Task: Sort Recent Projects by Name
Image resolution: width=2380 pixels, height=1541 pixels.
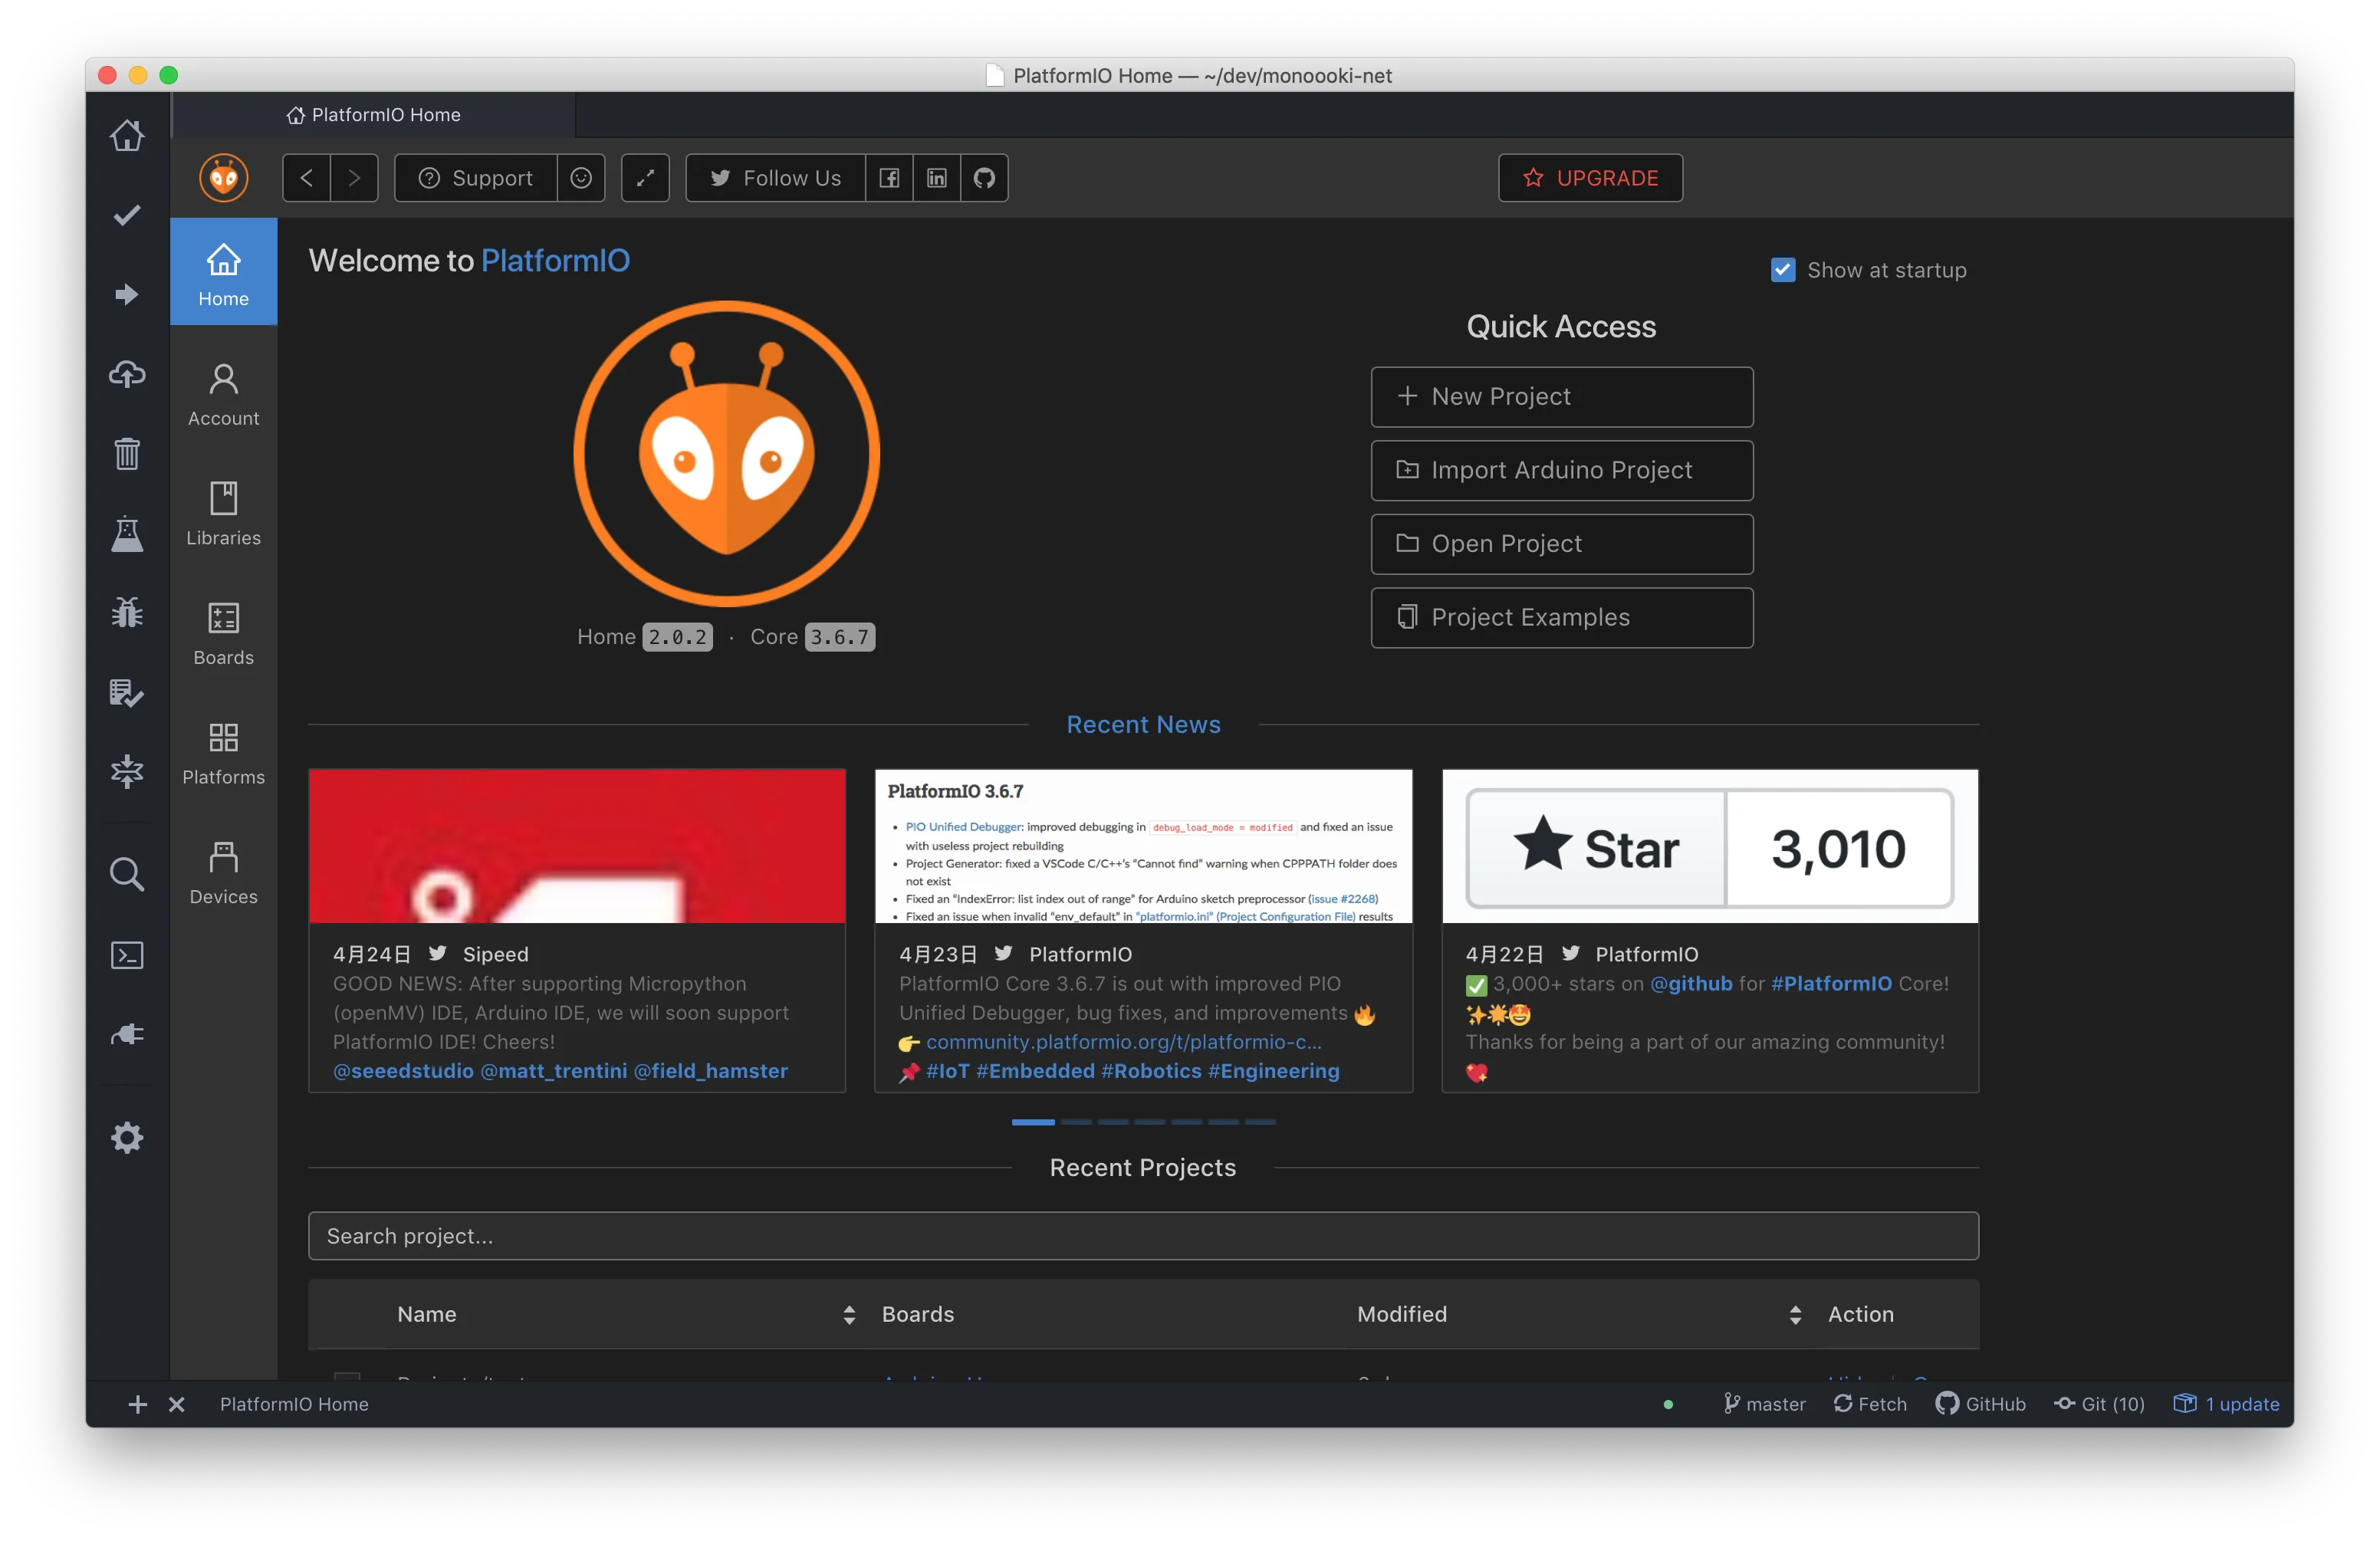Action: pyautogui.click(x=849, y=1315)
